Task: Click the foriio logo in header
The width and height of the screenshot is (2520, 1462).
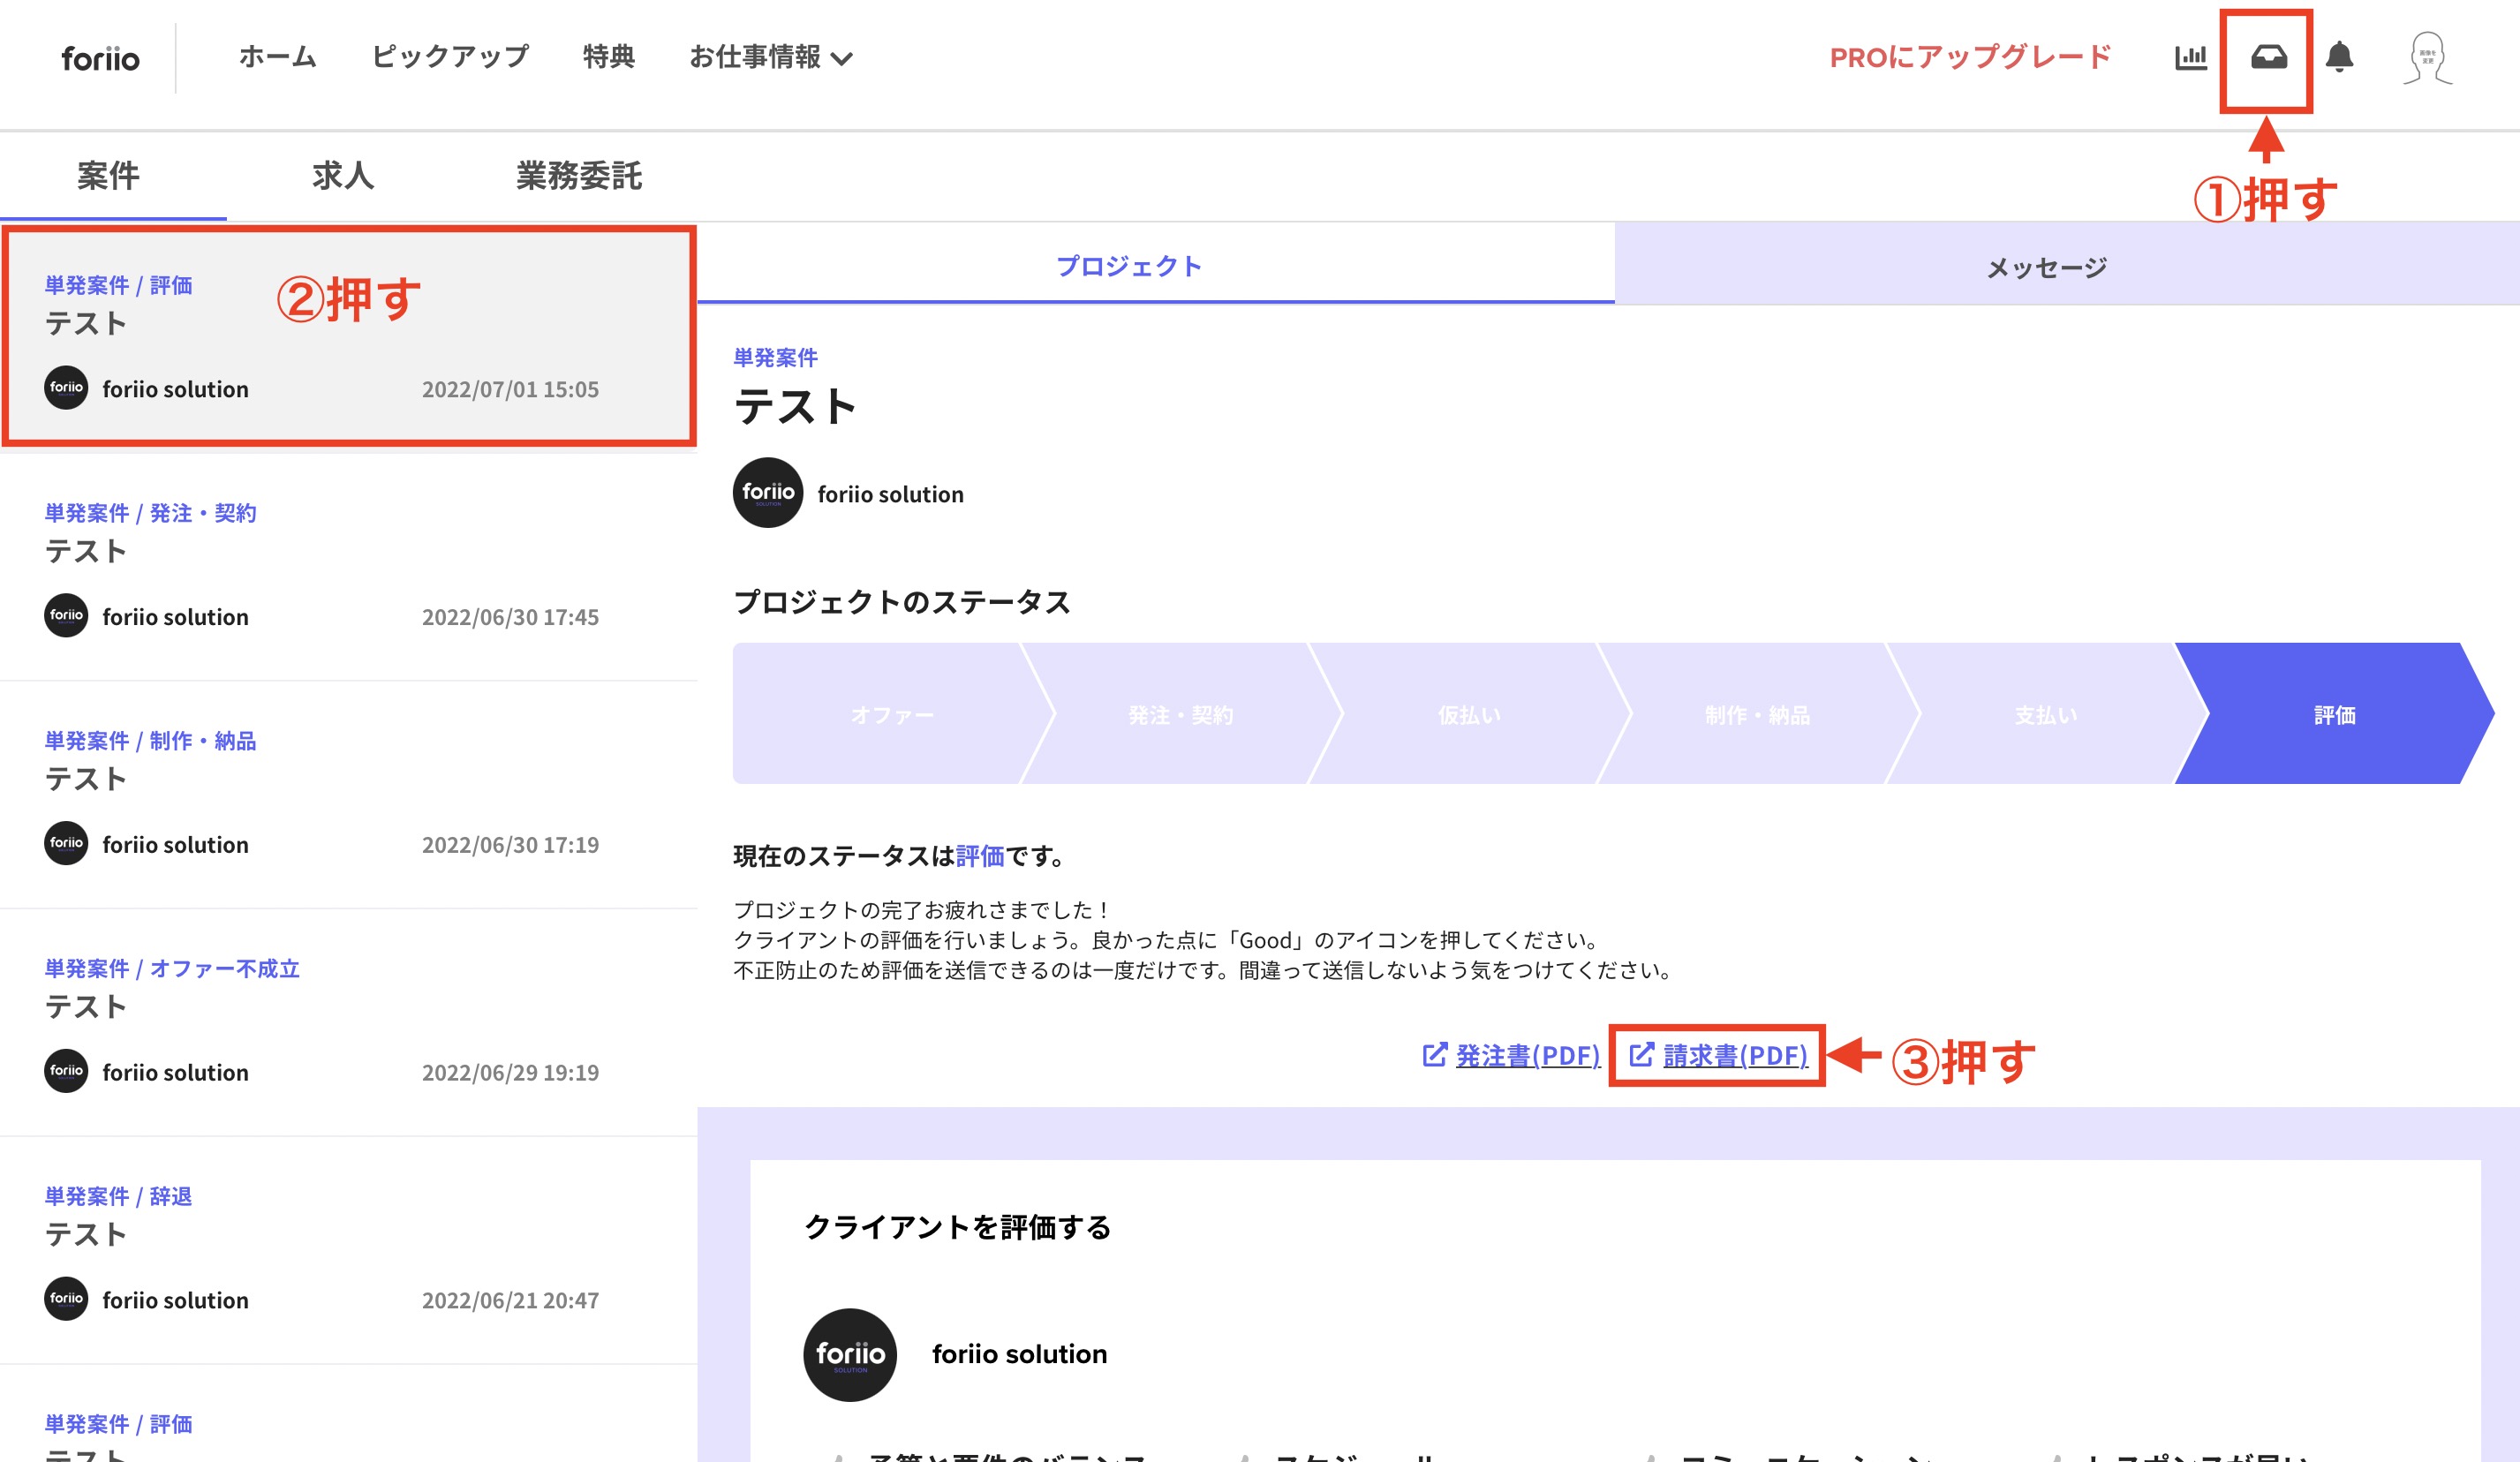Action: click(100, 58)
